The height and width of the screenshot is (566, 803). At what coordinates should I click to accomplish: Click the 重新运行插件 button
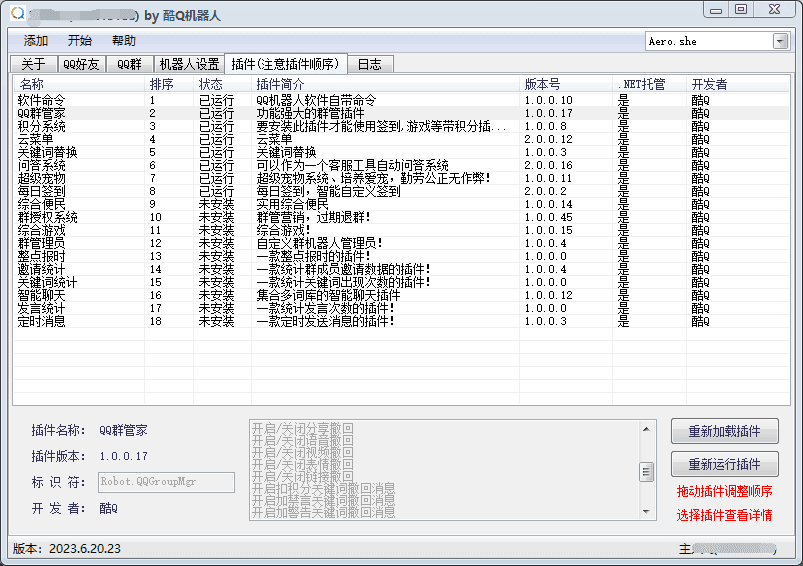[x=725, y=464]
